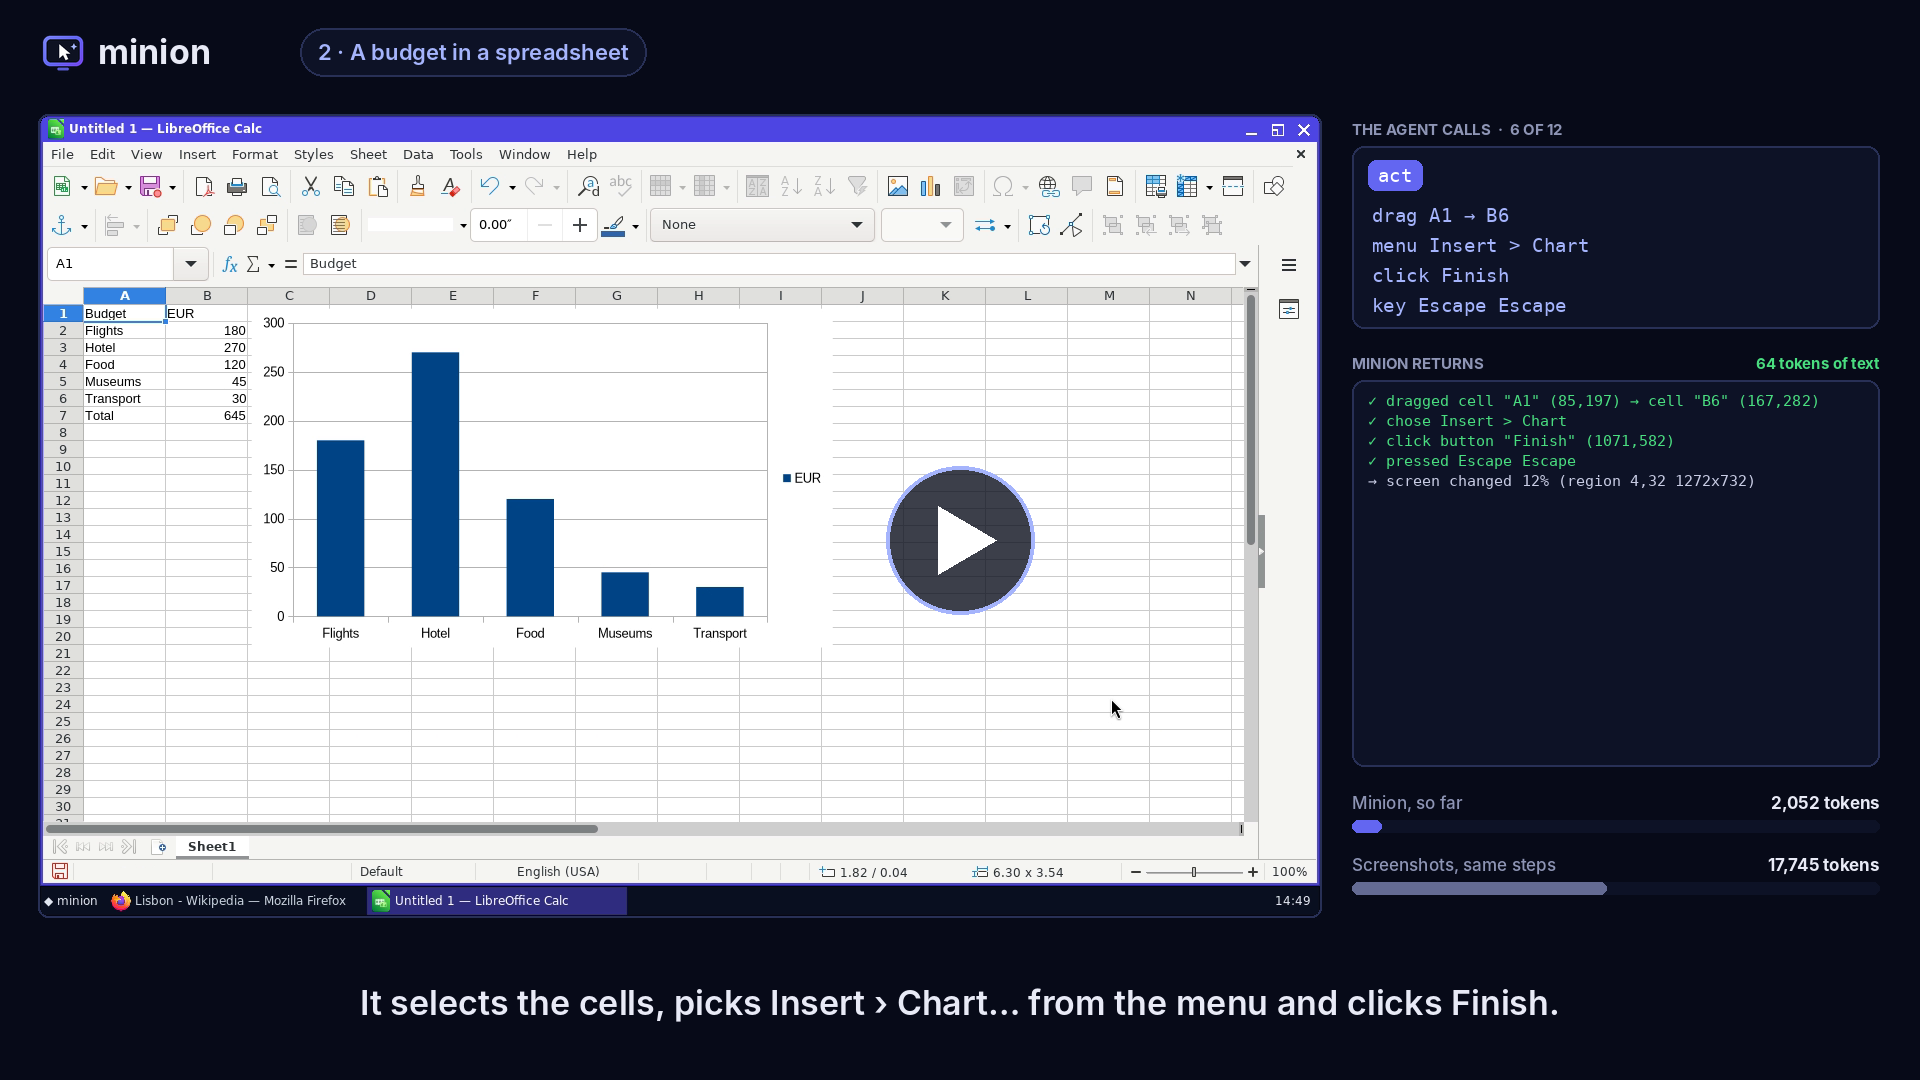1920x1080 pixels.
Task: Click the Headers and Footers icon
Action: tap(1115, 187)
